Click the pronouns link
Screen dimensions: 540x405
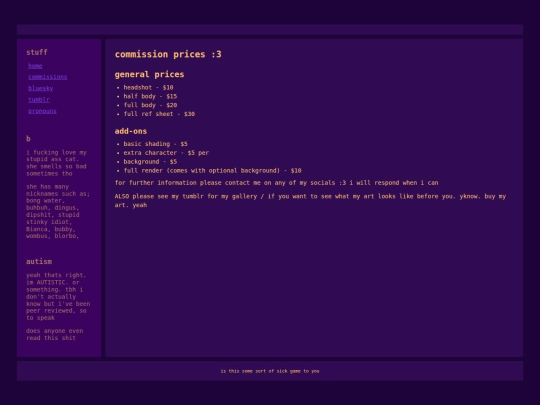click(42, 111)
